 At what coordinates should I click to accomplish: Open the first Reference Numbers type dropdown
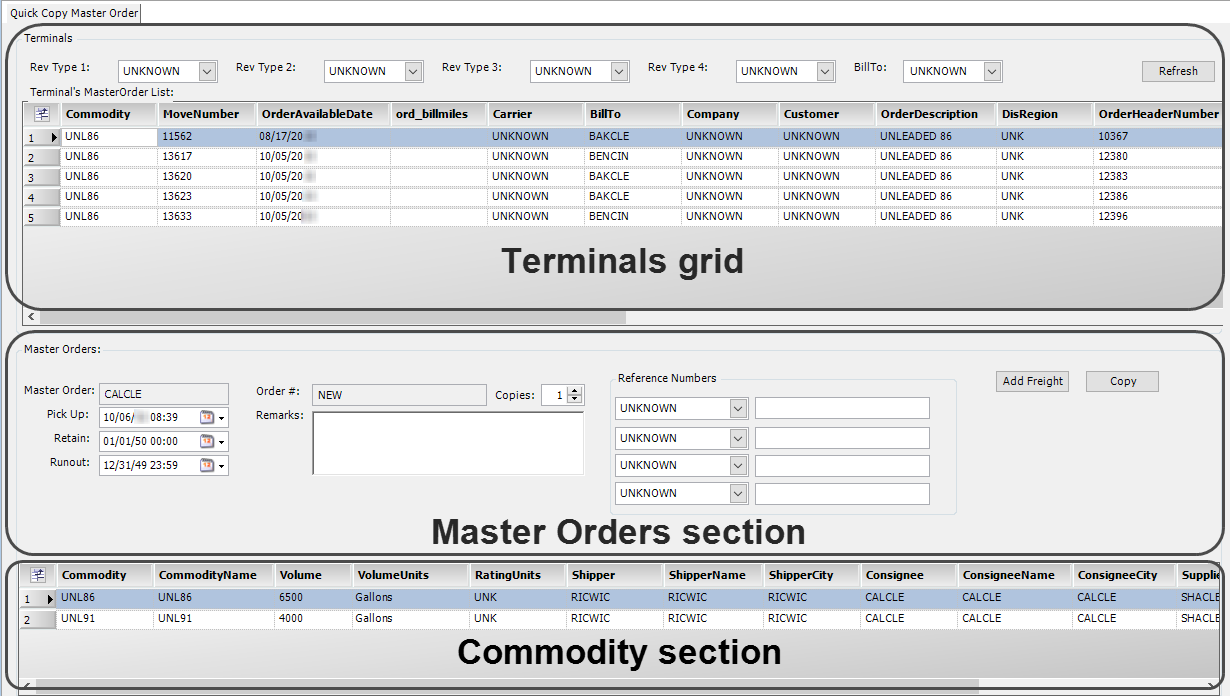pos(738,408)
